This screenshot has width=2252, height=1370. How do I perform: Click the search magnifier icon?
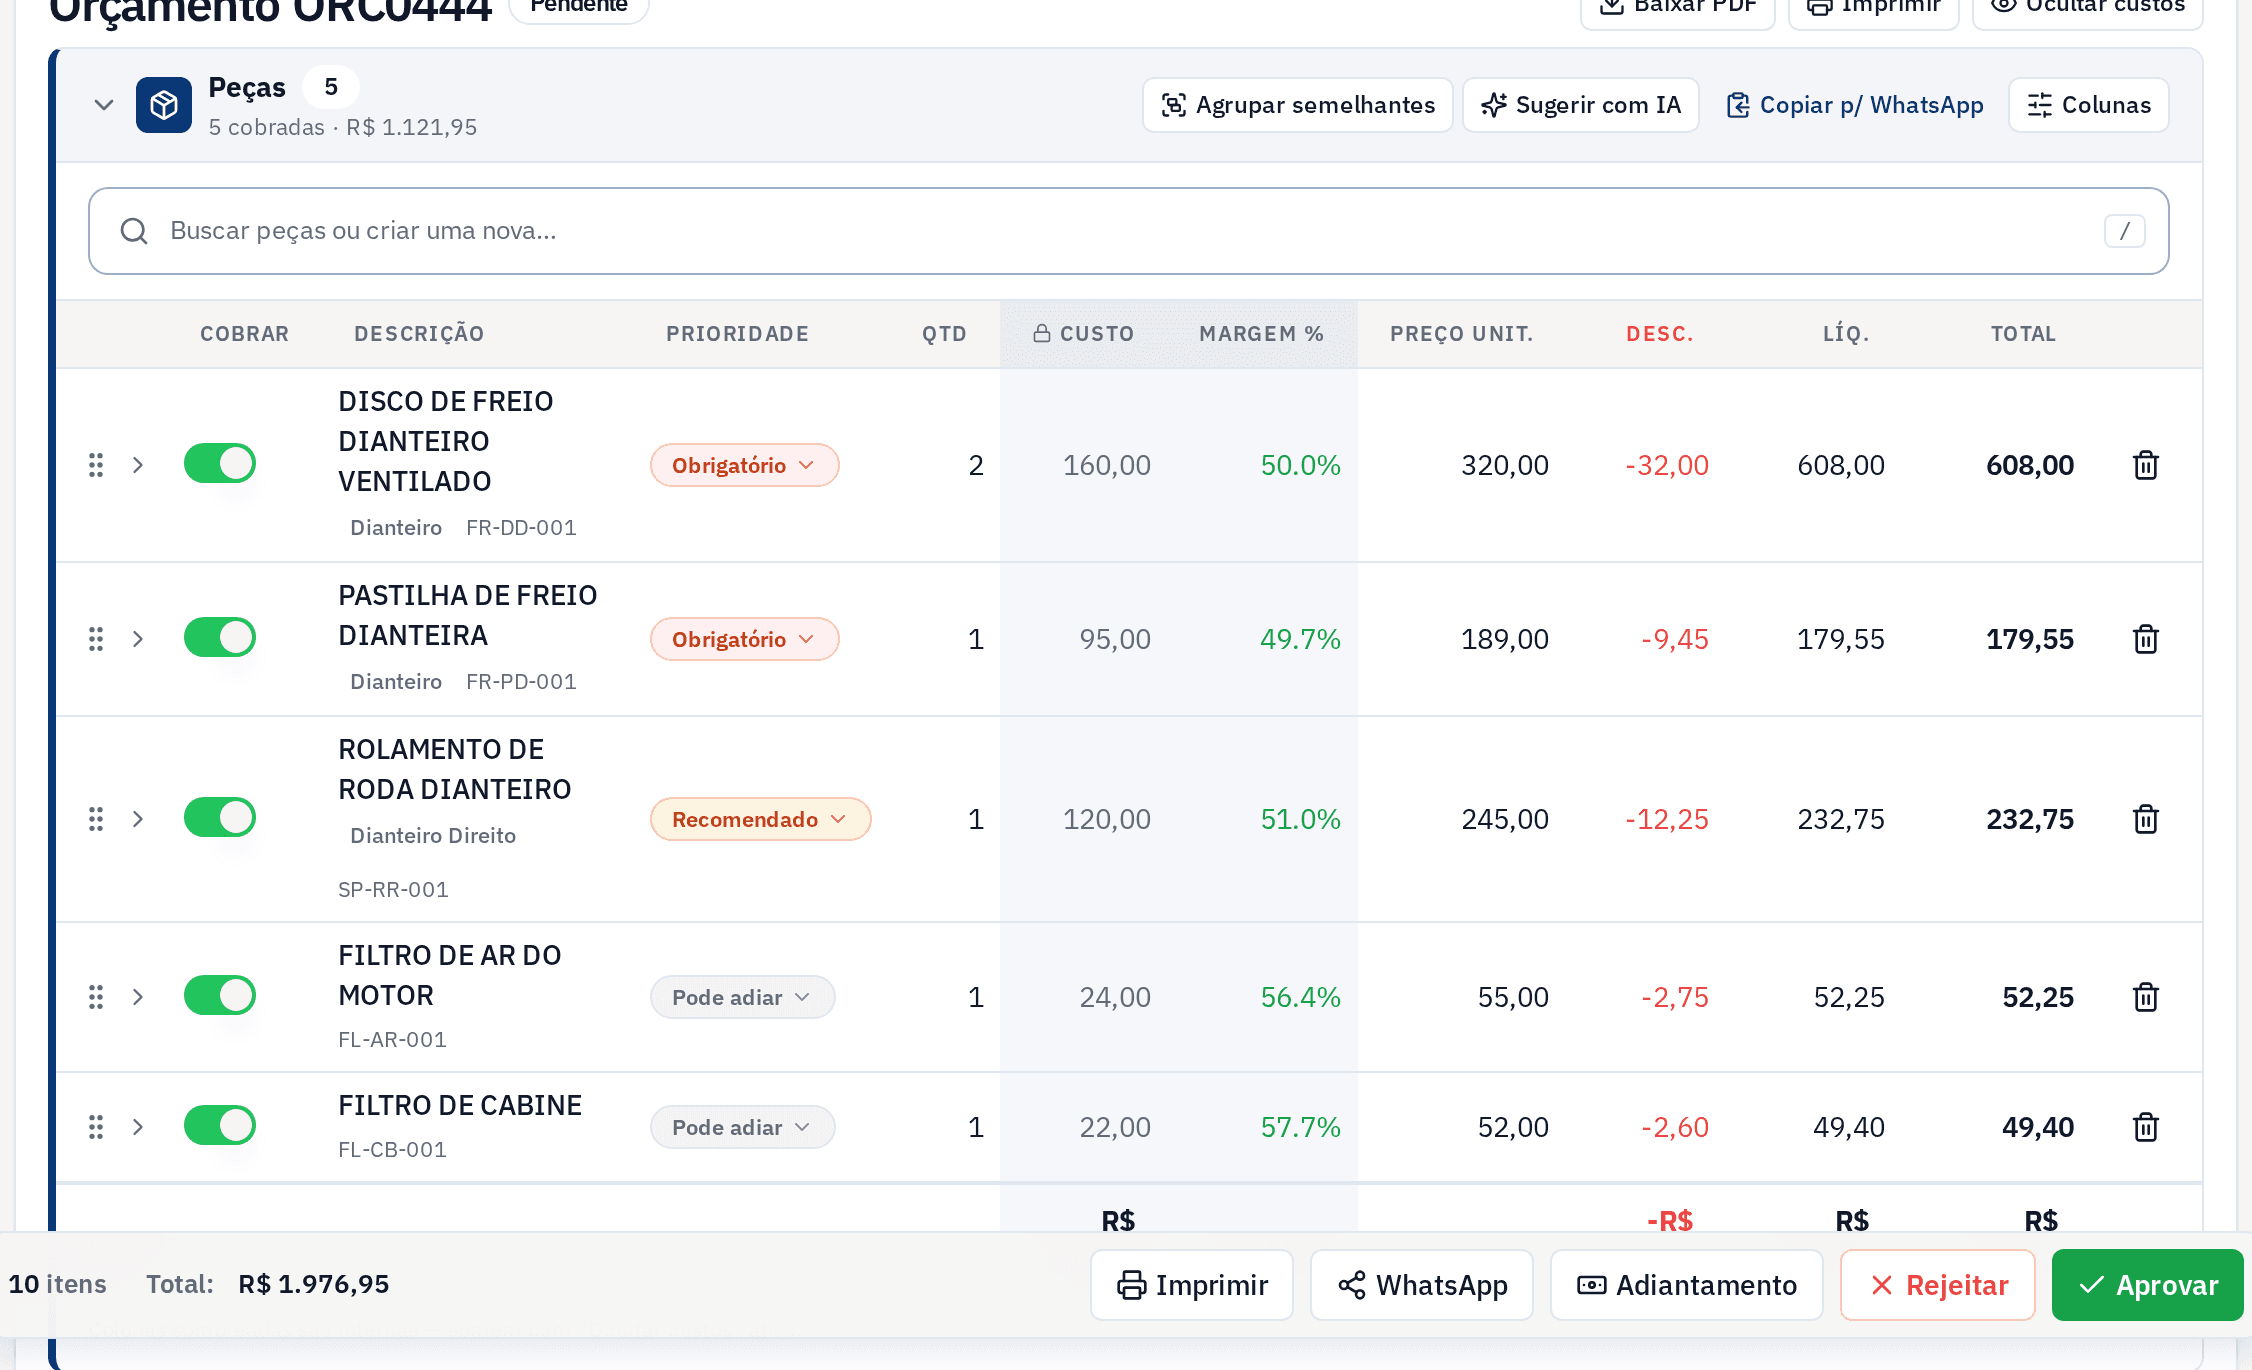[x=134, y=231]
